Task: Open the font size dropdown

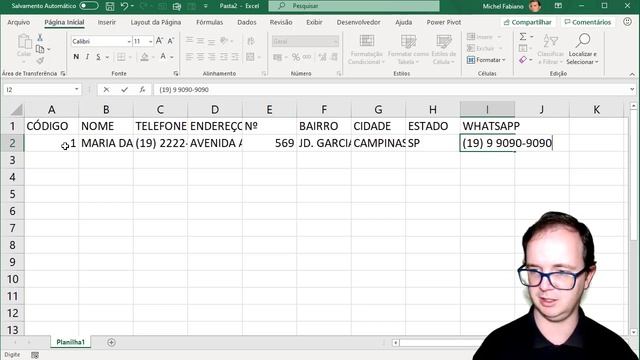Action: (x=151, y=41)
